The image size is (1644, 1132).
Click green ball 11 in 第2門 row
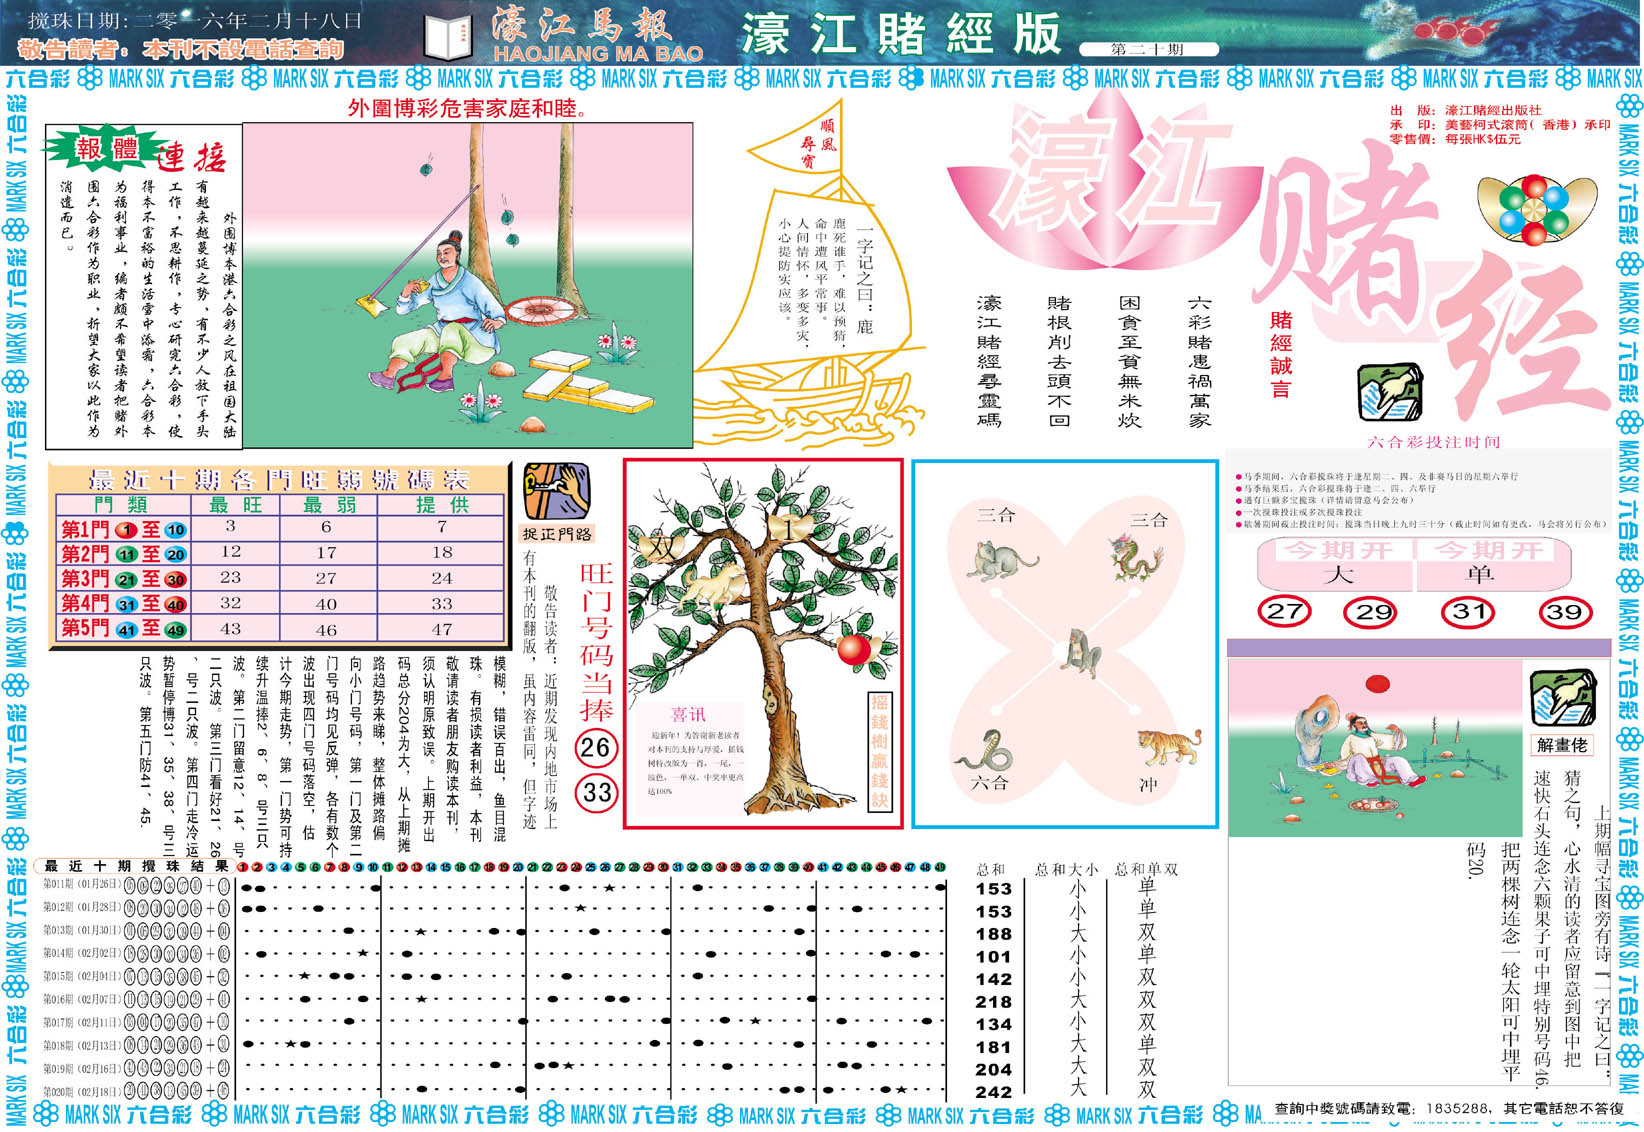click(x=126, y=554)
